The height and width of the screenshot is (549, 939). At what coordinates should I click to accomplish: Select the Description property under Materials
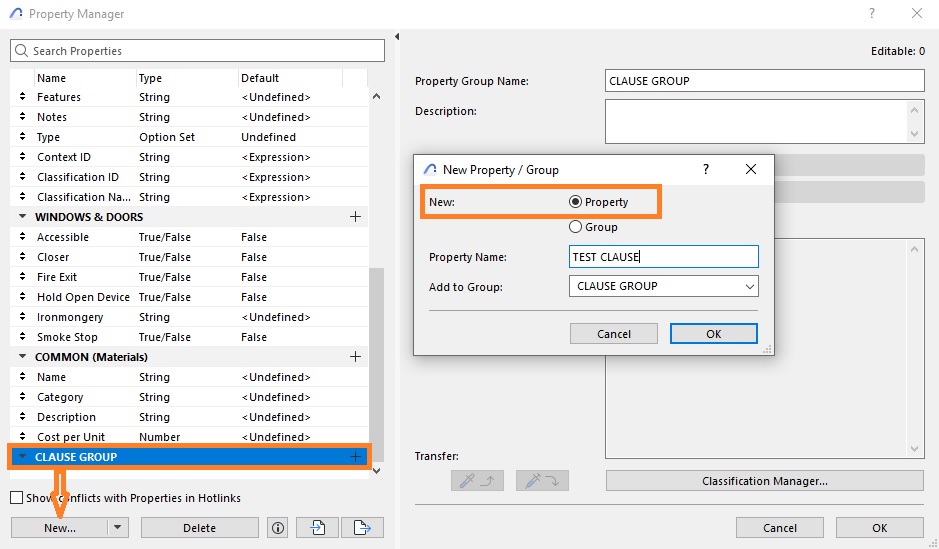[x=189, y=417]
